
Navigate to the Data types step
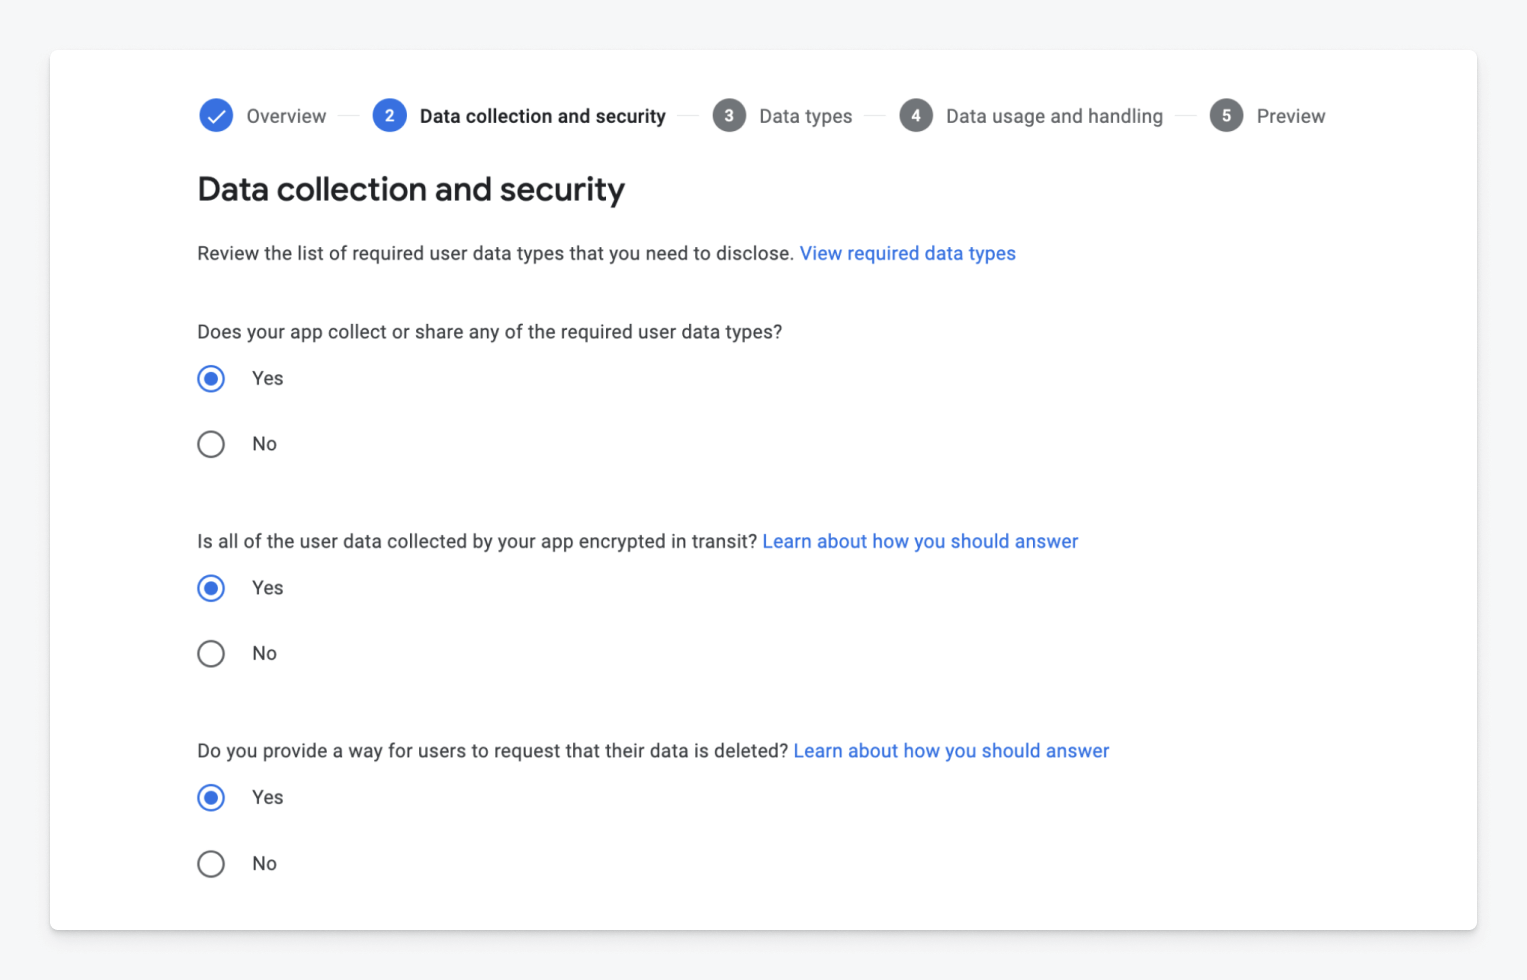pos(805,115)
